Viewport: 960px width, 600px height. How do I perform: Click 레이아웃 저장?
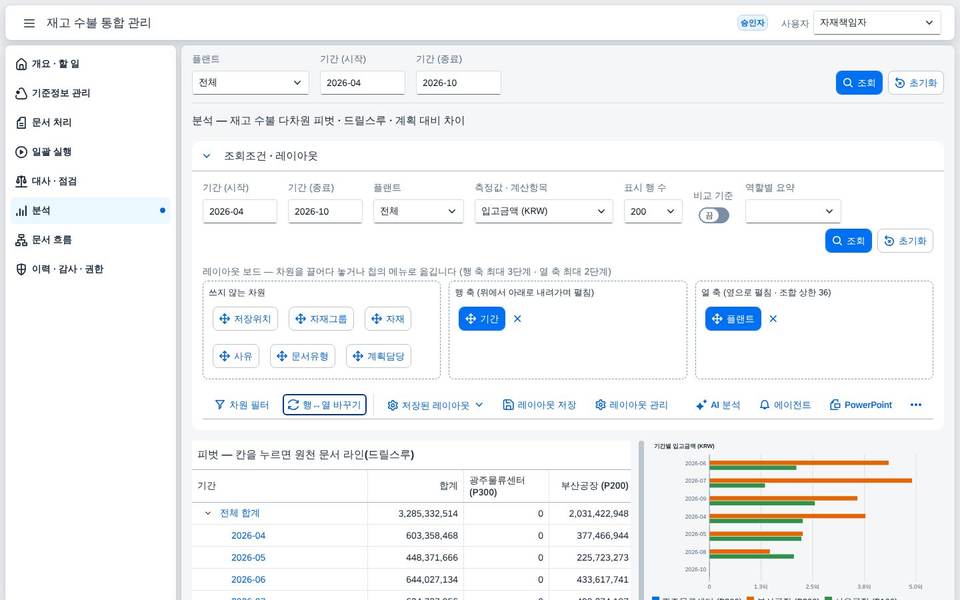539,405
